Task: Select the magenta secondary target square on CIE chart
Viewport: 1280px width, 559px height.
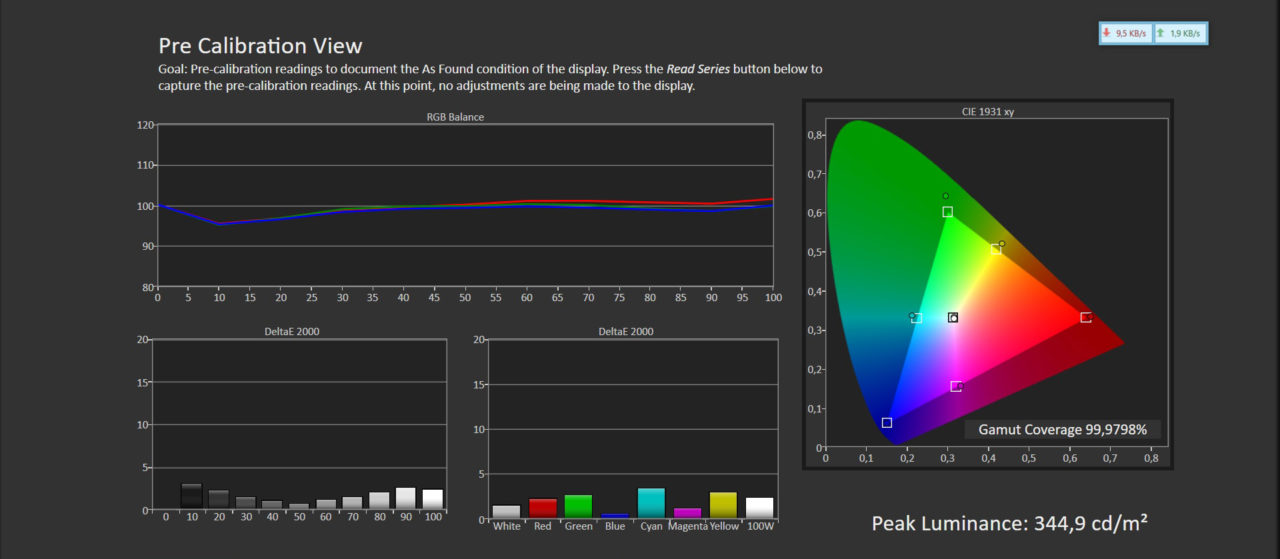Action: pyautogui.click(x=955, y=386)
